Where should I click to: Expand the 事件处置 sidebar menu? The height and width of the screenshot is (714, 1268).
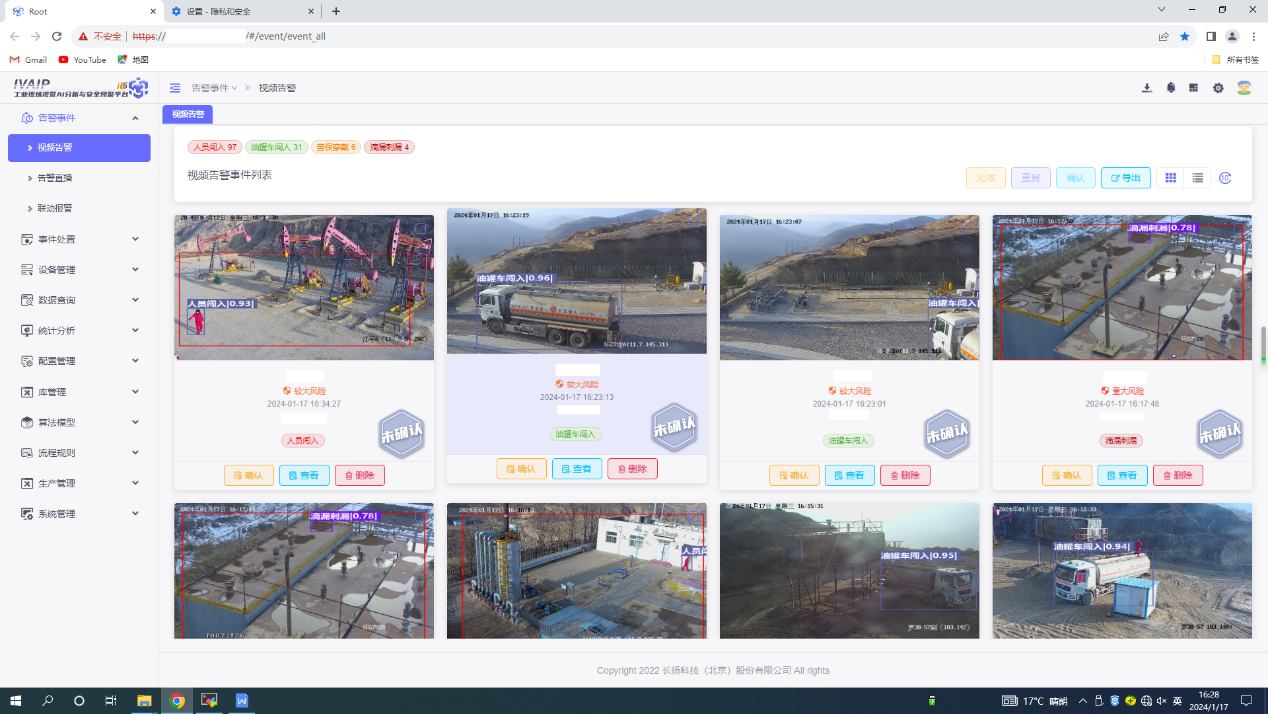[x=80, y=239]
